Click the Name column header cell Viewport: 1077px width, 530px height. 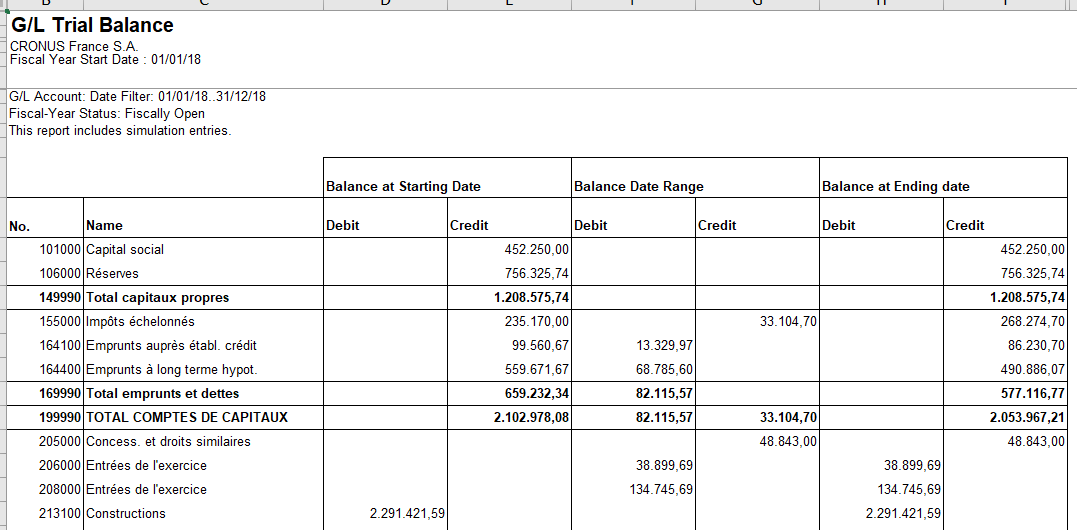(x=105, y=226)
